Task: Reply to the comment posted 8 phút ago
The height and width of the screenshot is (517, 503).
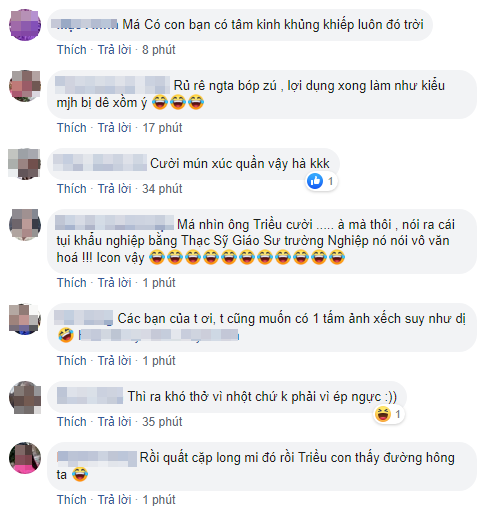Action: pyautogui.click(x=114, y=50)
